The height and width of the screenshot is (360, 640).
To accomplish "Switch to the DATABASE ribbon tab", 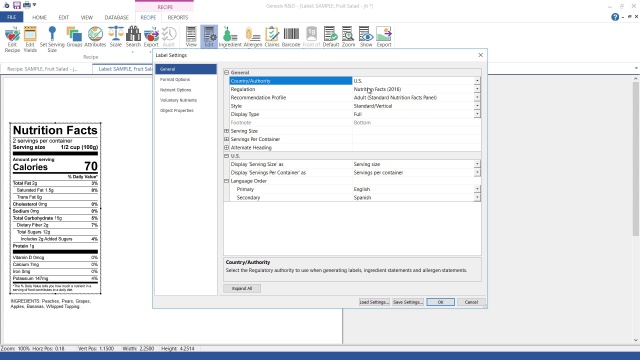I will coord(116,18).
